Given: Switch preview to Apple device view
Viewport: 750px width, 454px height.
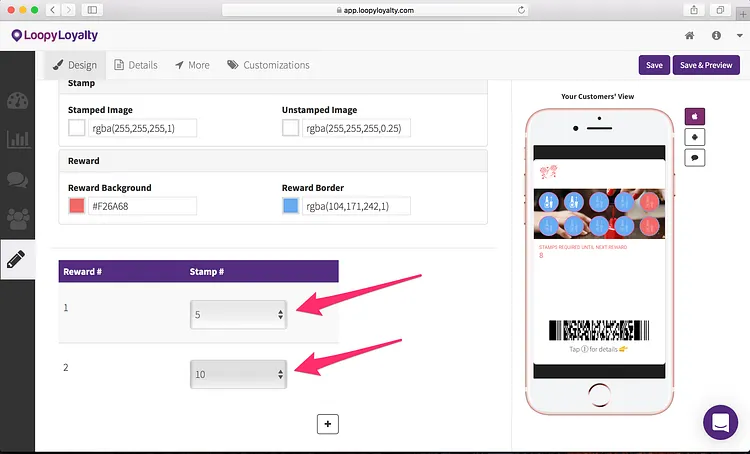Looking at the screenshot, I should (x=695, y=116).
